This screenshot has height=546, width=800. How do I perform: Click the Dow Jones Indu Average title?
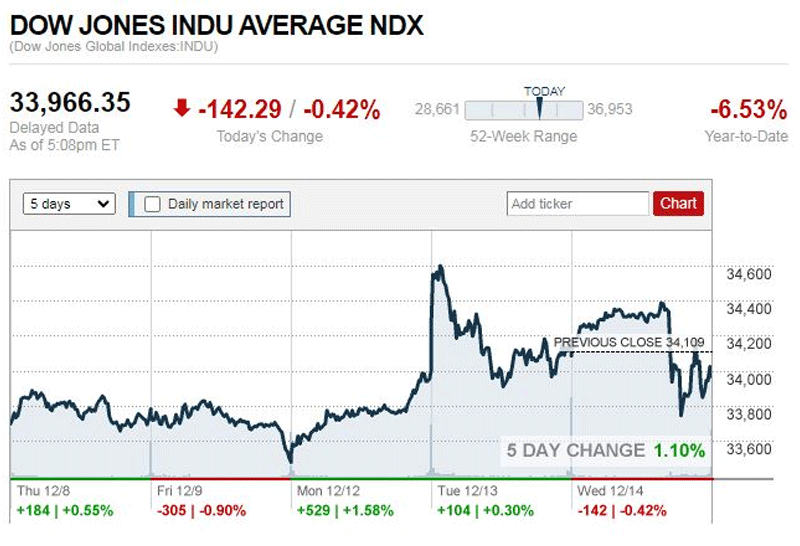point(216,25)
